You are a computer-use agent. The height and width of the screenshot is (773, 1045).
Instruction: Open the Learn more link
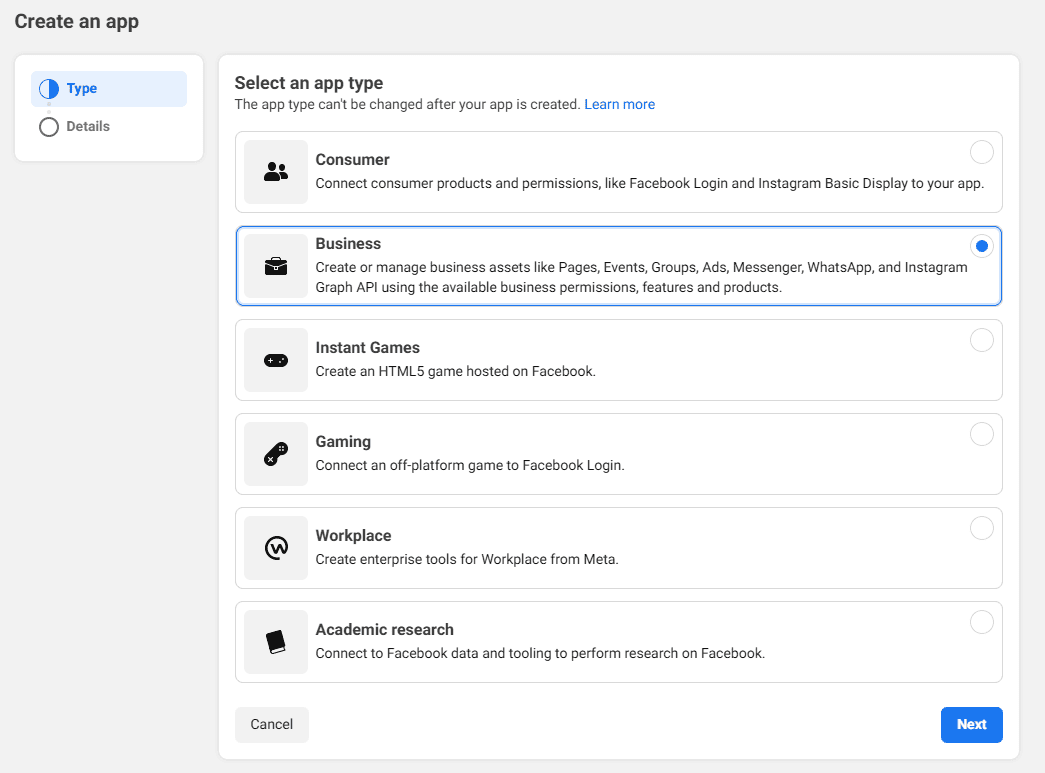pos(619,105)
